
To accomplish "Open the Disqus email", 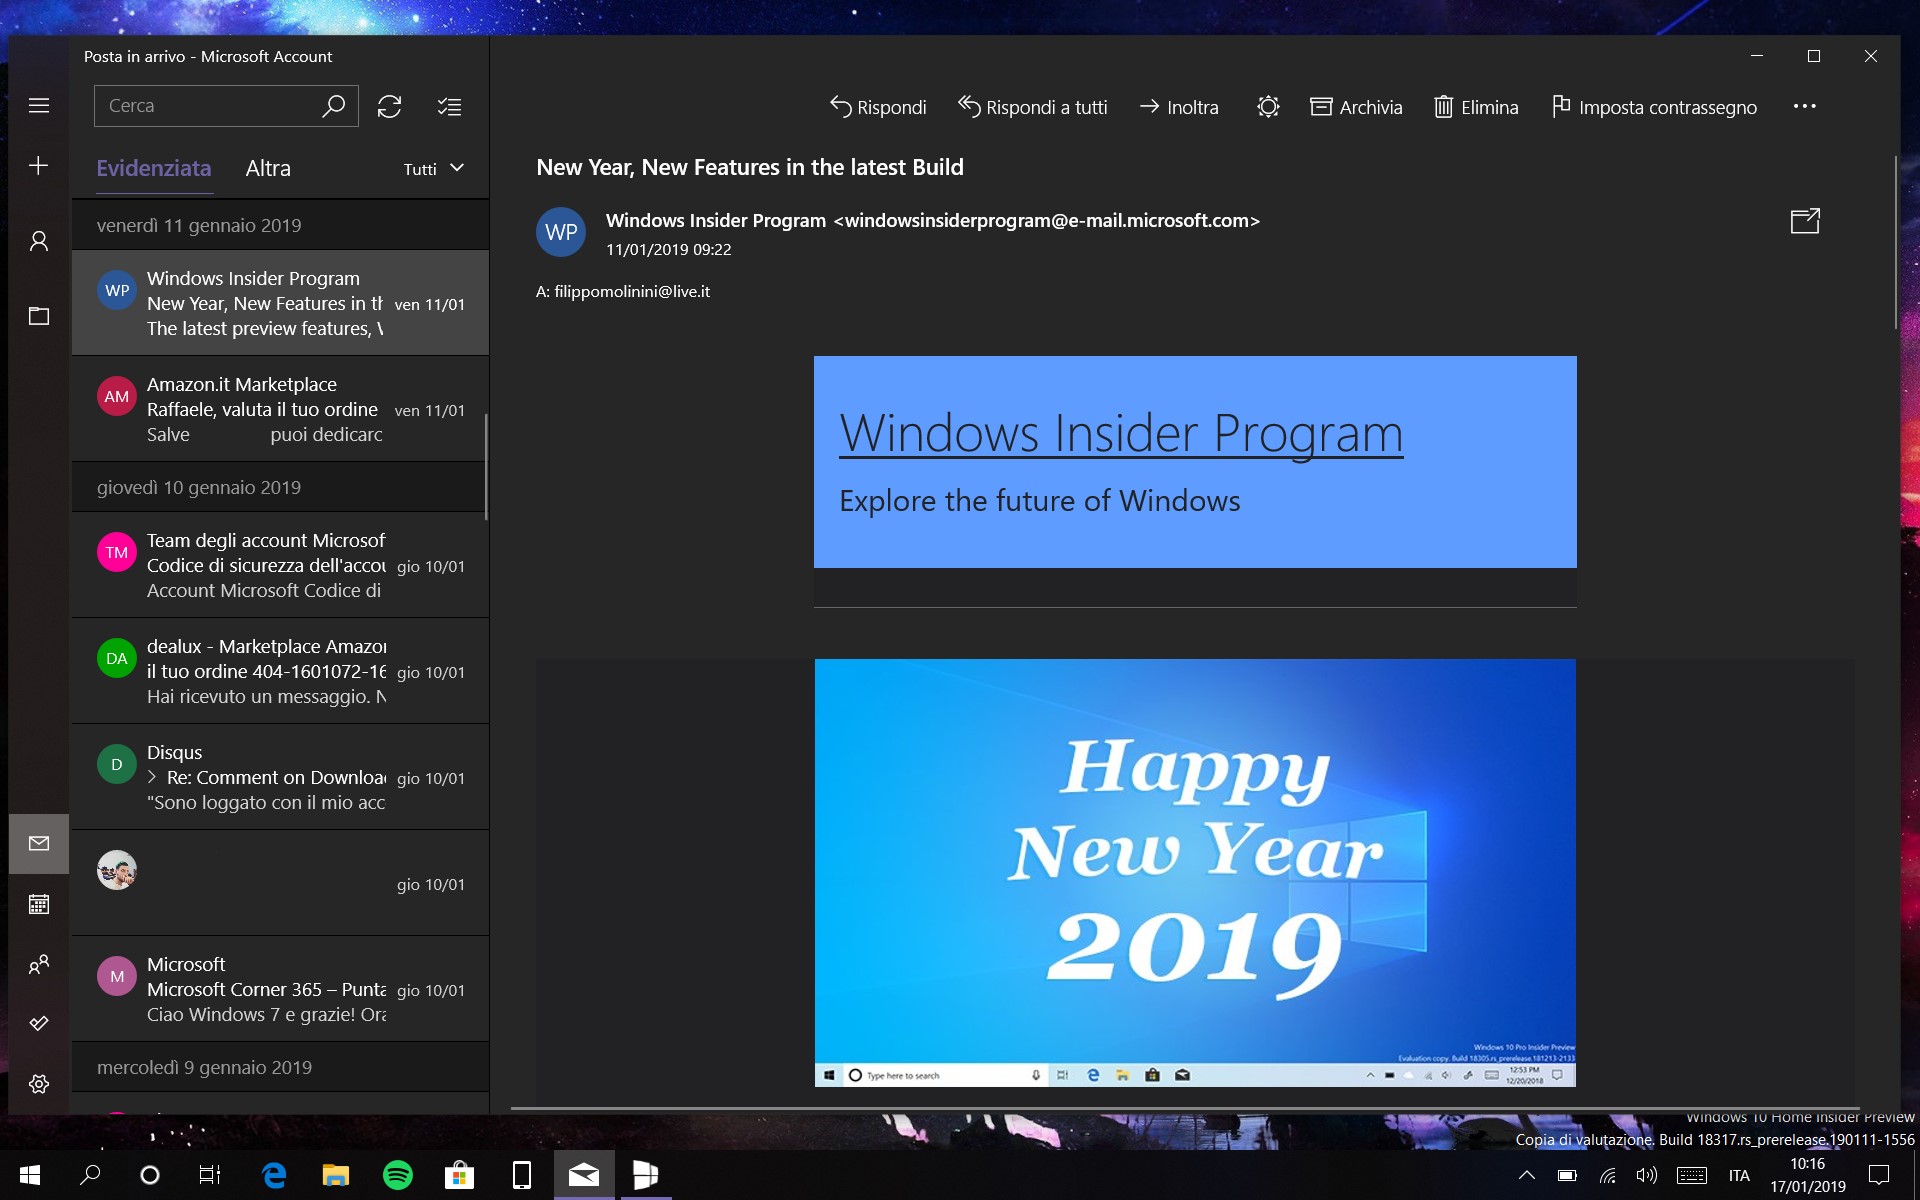I will click(280, 777).
